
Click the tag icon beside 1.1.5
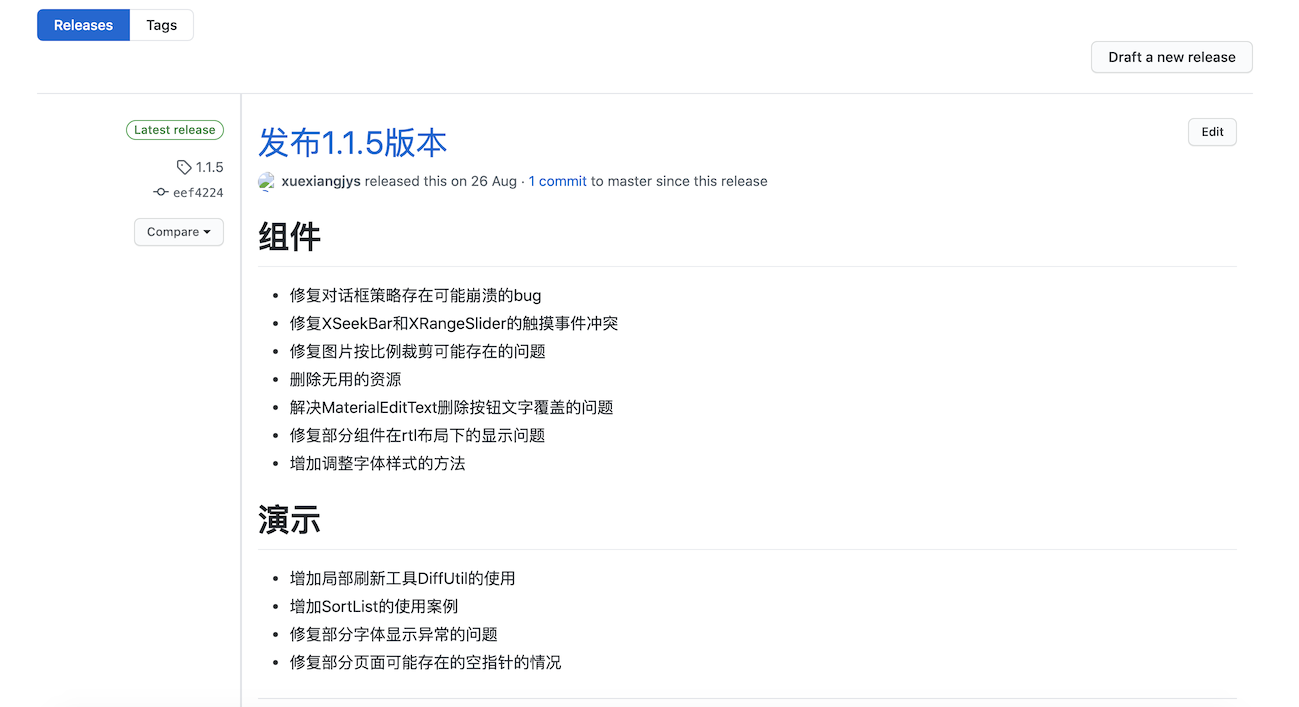point(184,167)
